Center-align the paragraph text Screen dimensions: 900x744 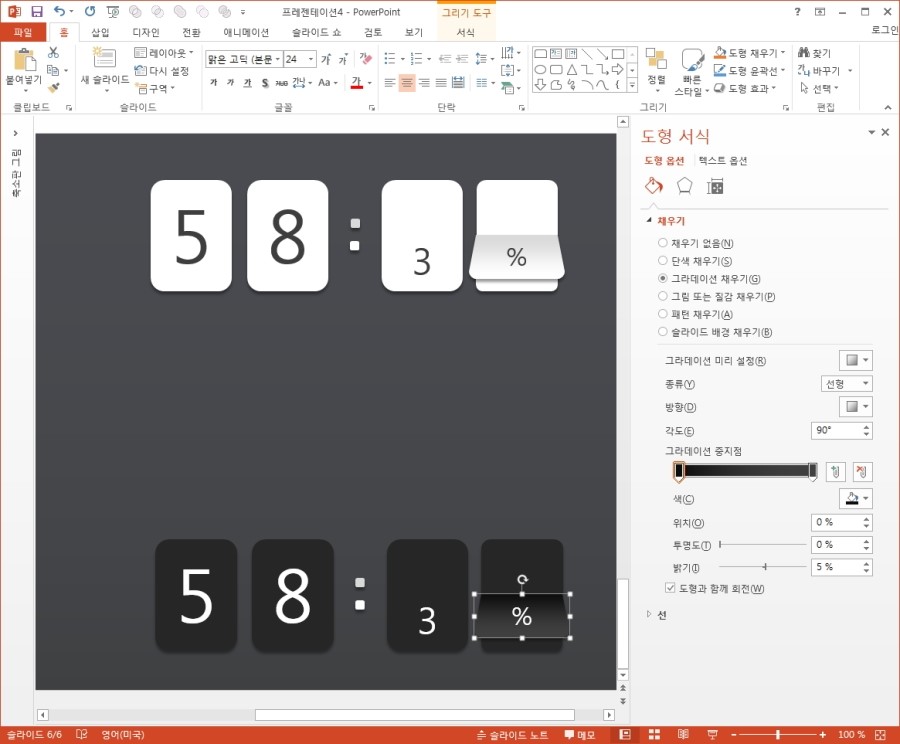pyautogui.click(x=407, y=83)
